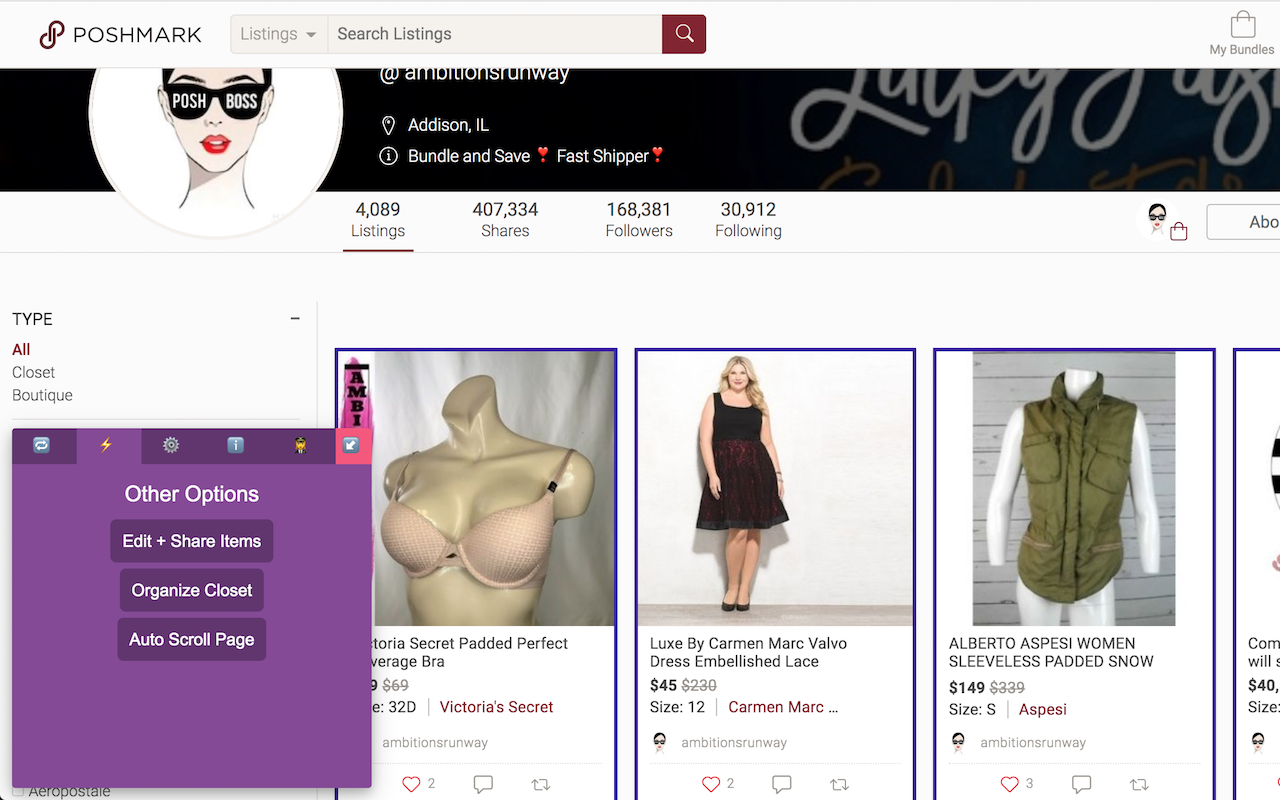Select the lightning bolt tab in purple panel
Image resolution: width=1280 pixels, height=800 pixels.
[x=106, y=446]
